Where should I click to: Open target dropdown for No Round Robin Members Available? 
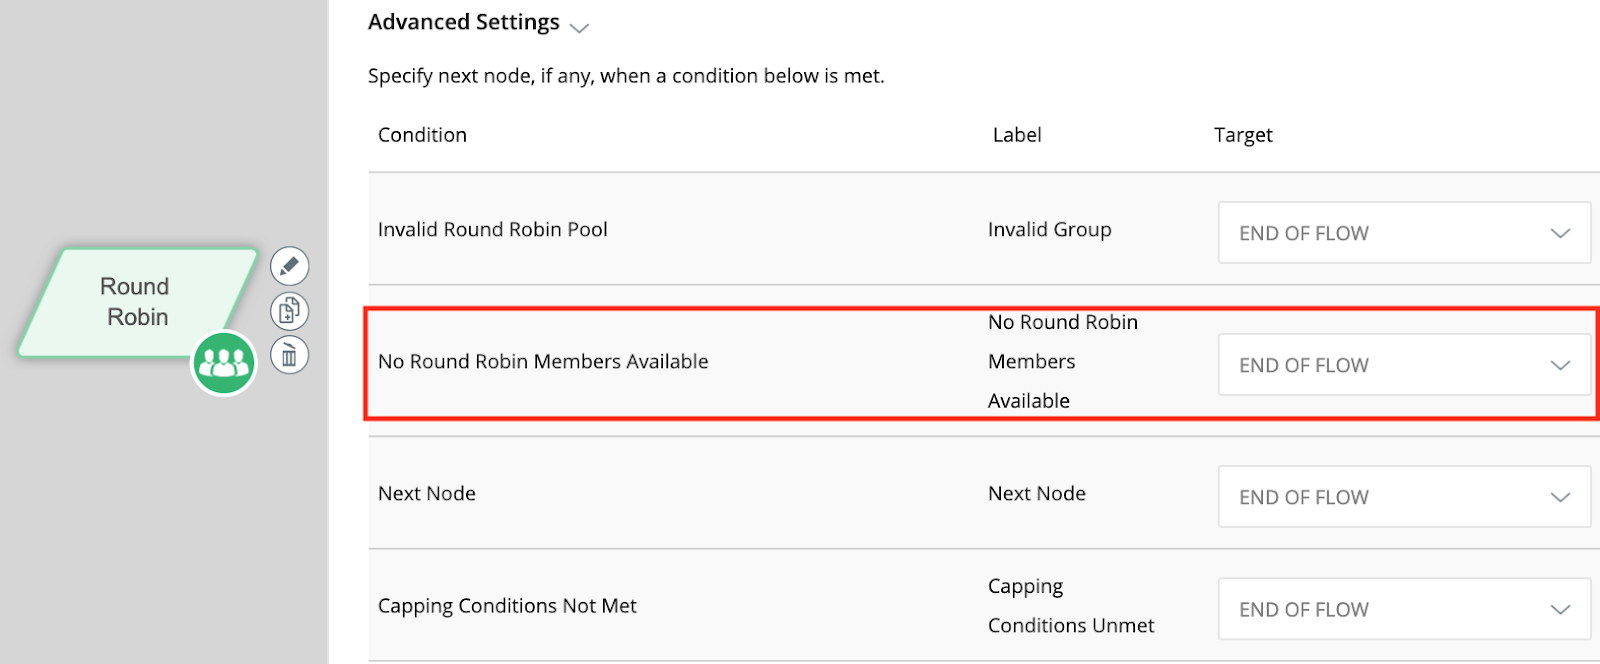pos(1403,365)
